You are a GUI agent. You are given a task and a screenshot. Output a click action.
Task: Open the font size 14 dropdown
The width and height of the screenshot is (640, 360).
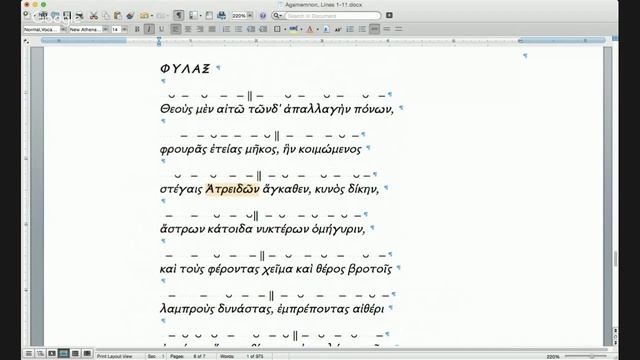pos(124,29)
